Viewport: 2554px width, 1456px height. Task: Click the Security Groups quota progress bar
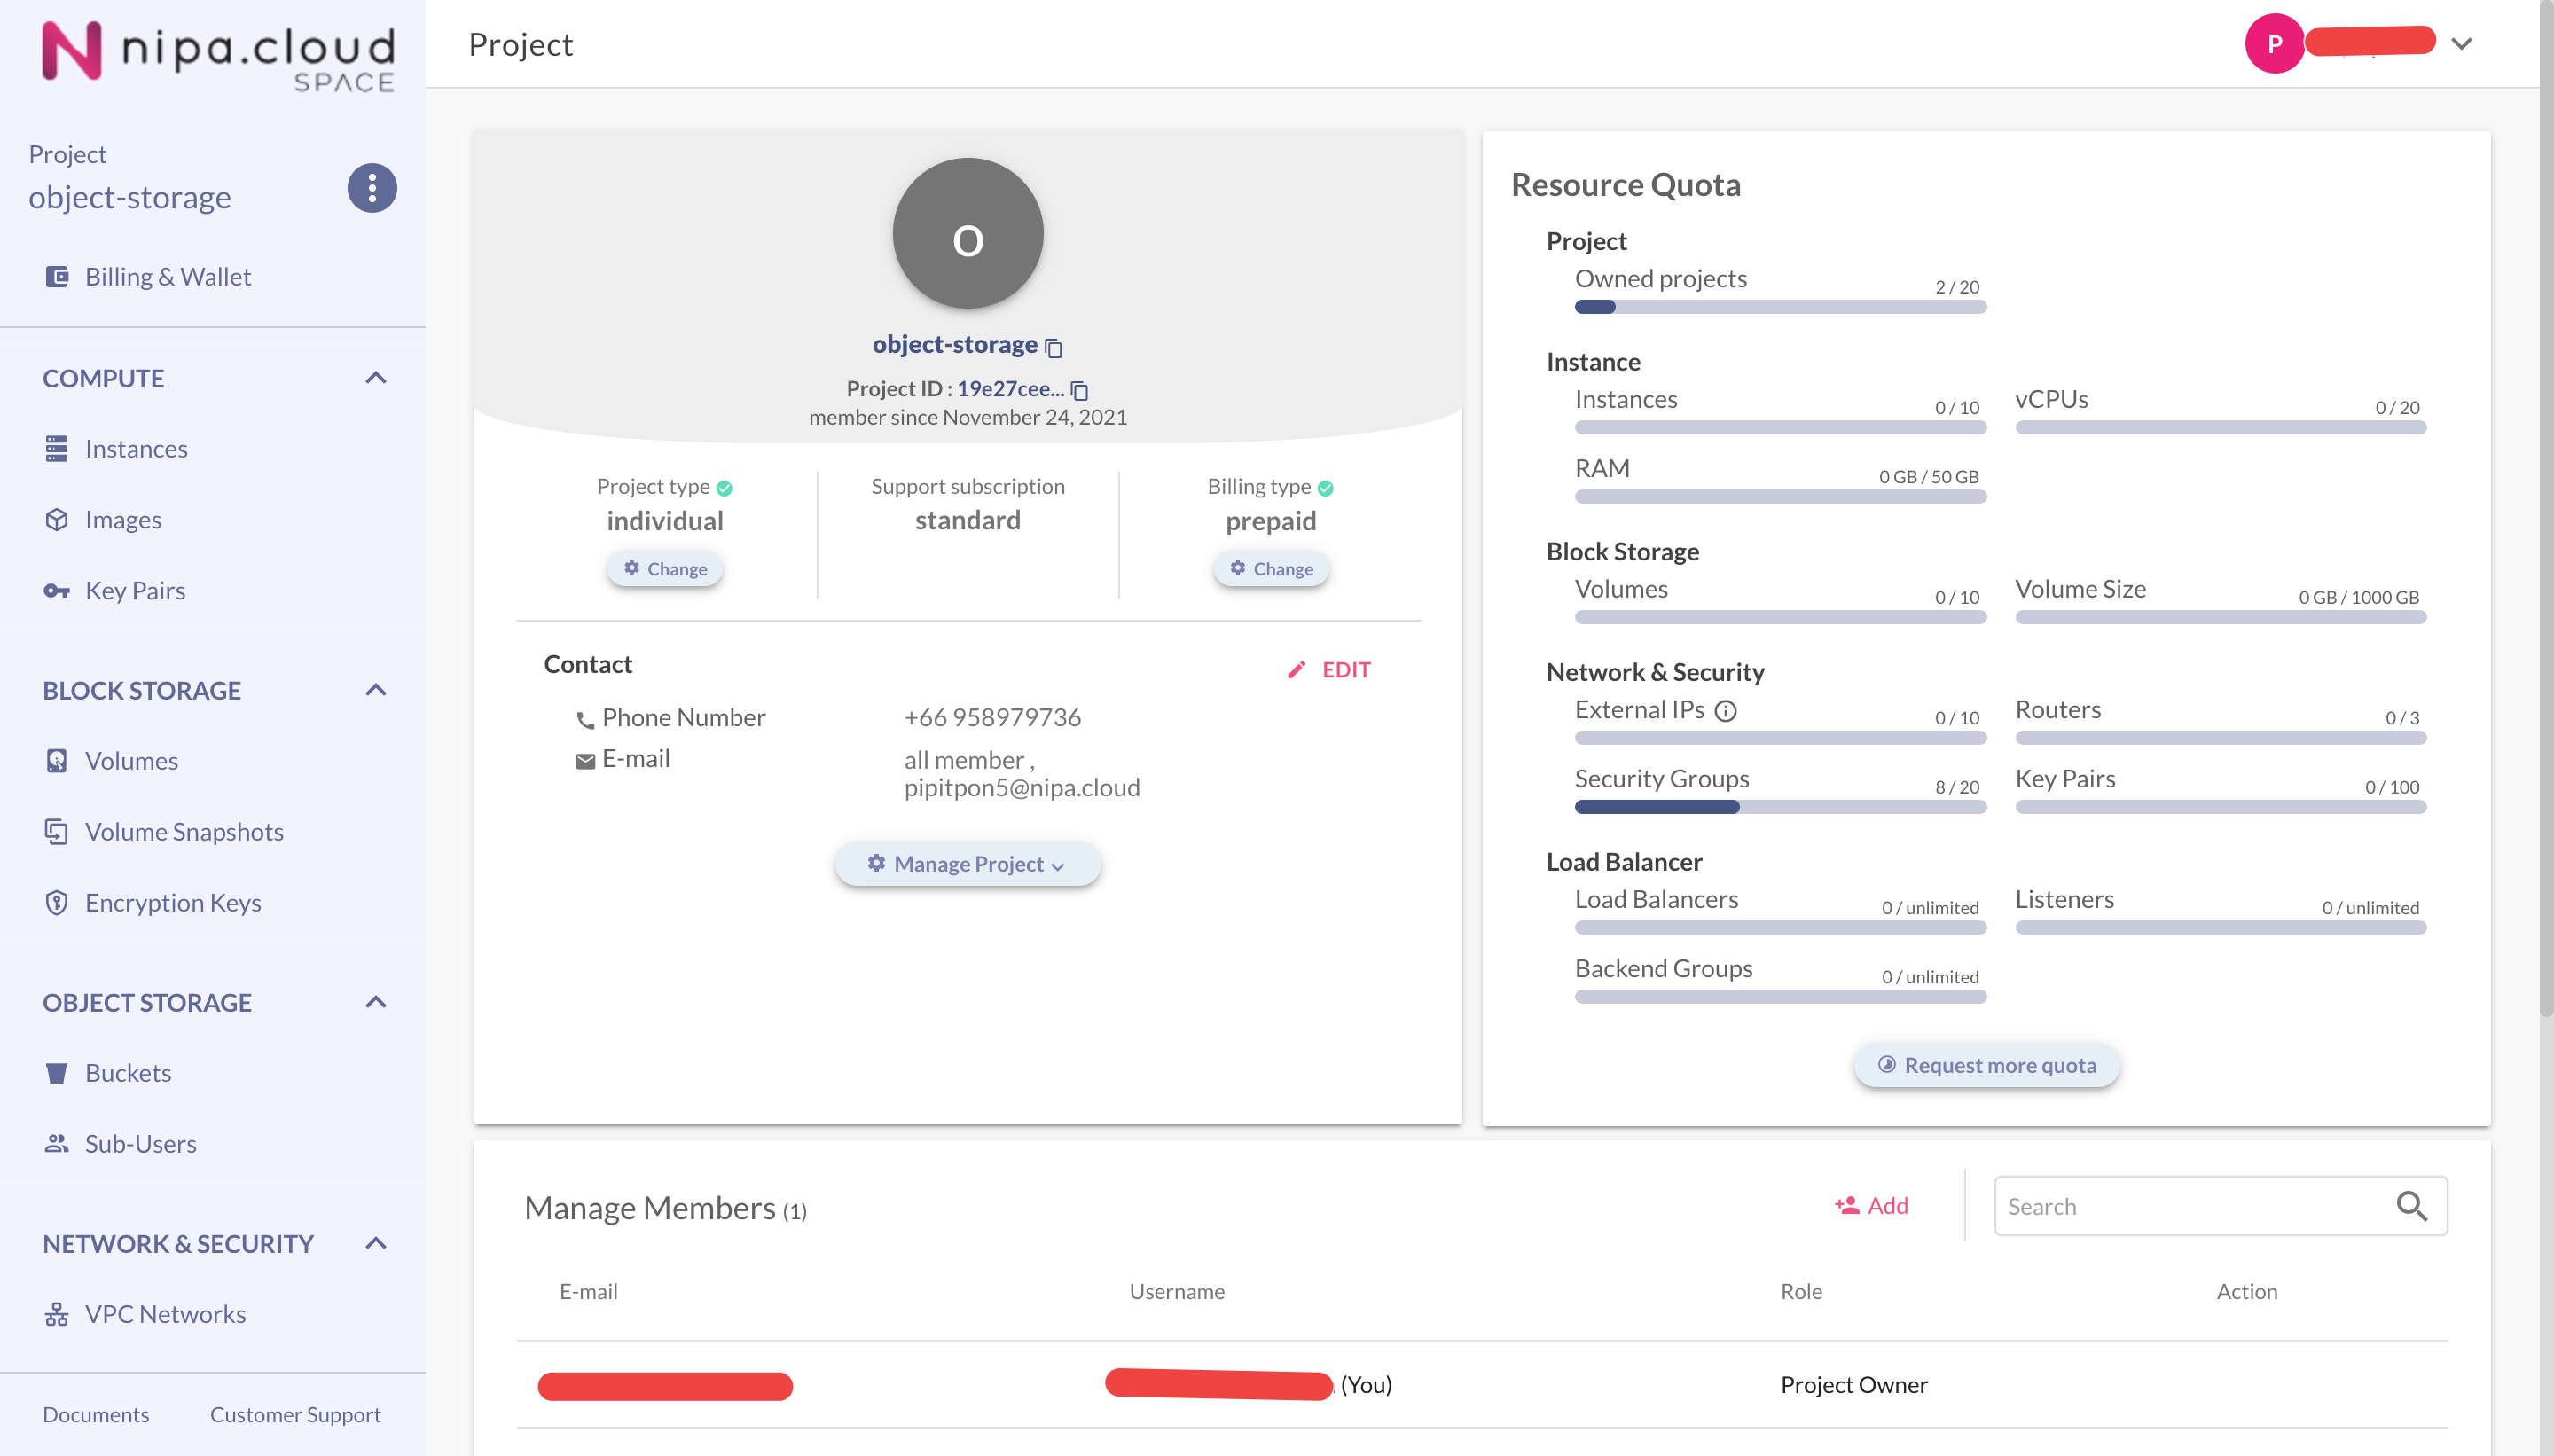(x=1780, y=807)
